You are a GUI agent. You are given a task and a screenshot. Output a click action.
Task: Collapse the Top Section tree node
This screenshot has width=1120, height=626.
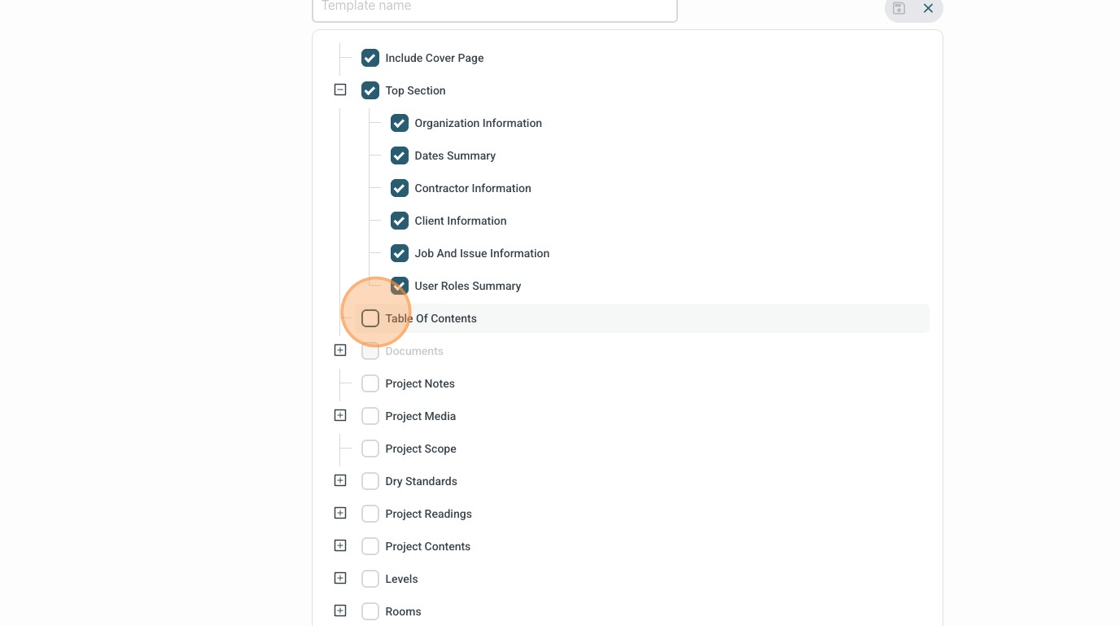pos(340,90)
